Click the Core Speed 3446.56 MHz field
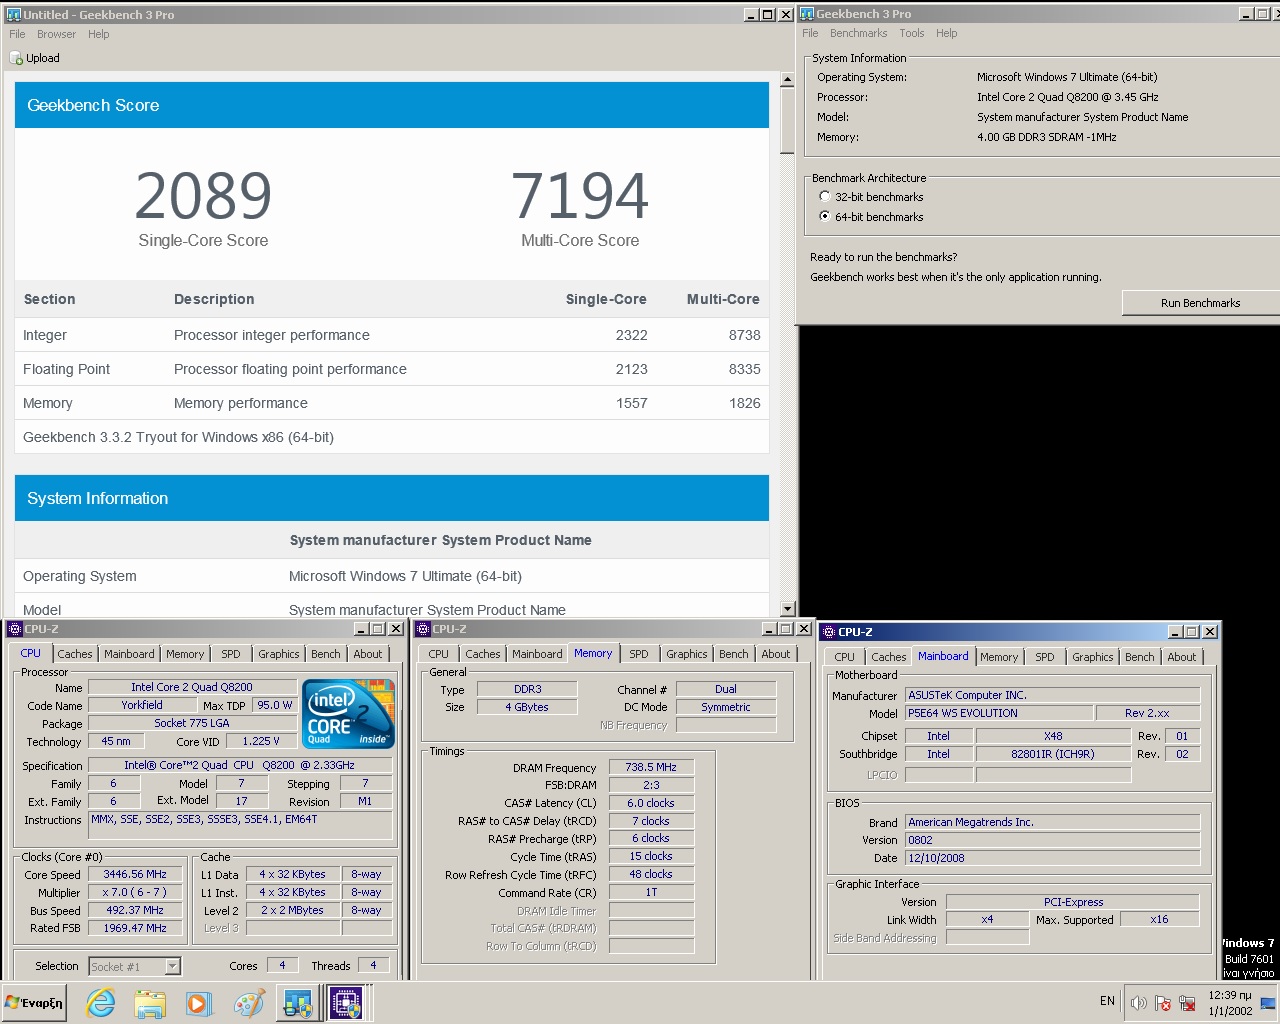This screenshot has width=1280, height=1024. (135, 874)
